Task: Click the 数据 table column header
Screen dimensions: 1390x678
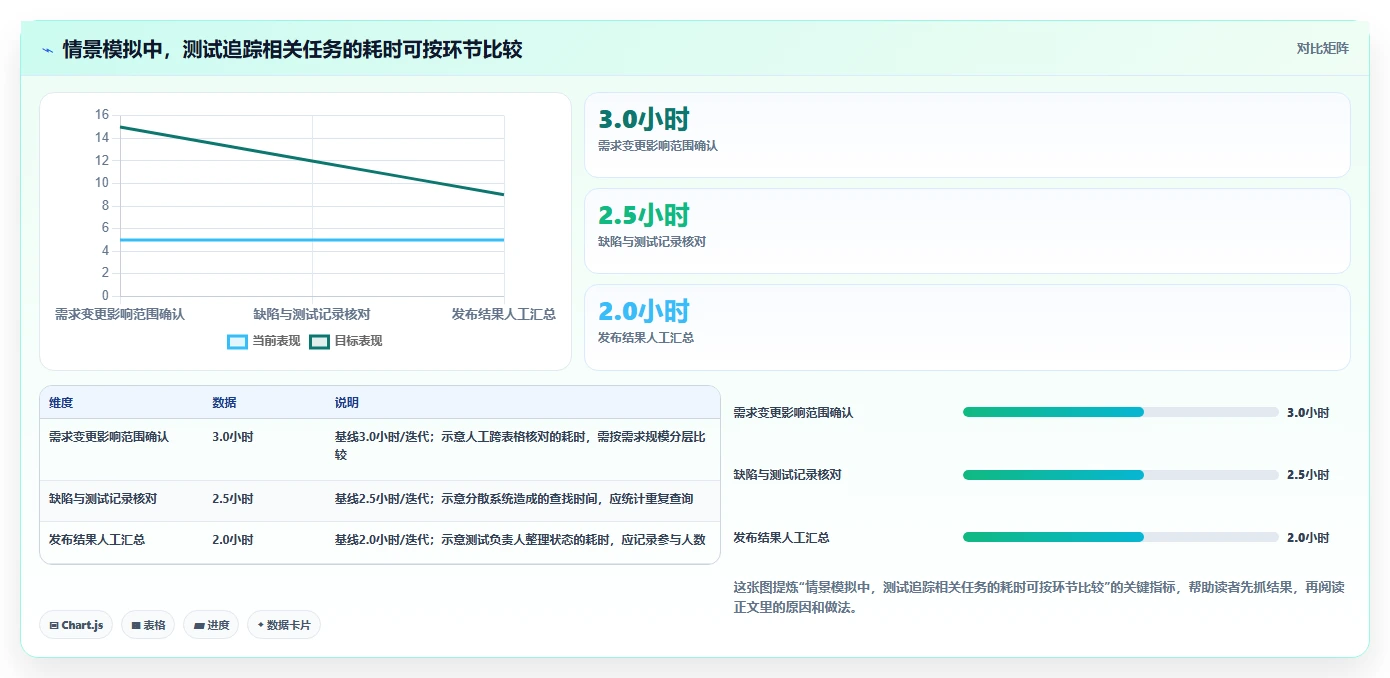Action: pyautogui.click(x=224, y=403)
